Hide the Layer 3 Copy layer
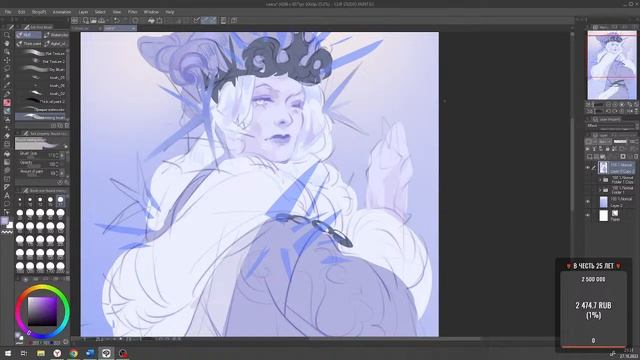 click(x=588, y=167)
